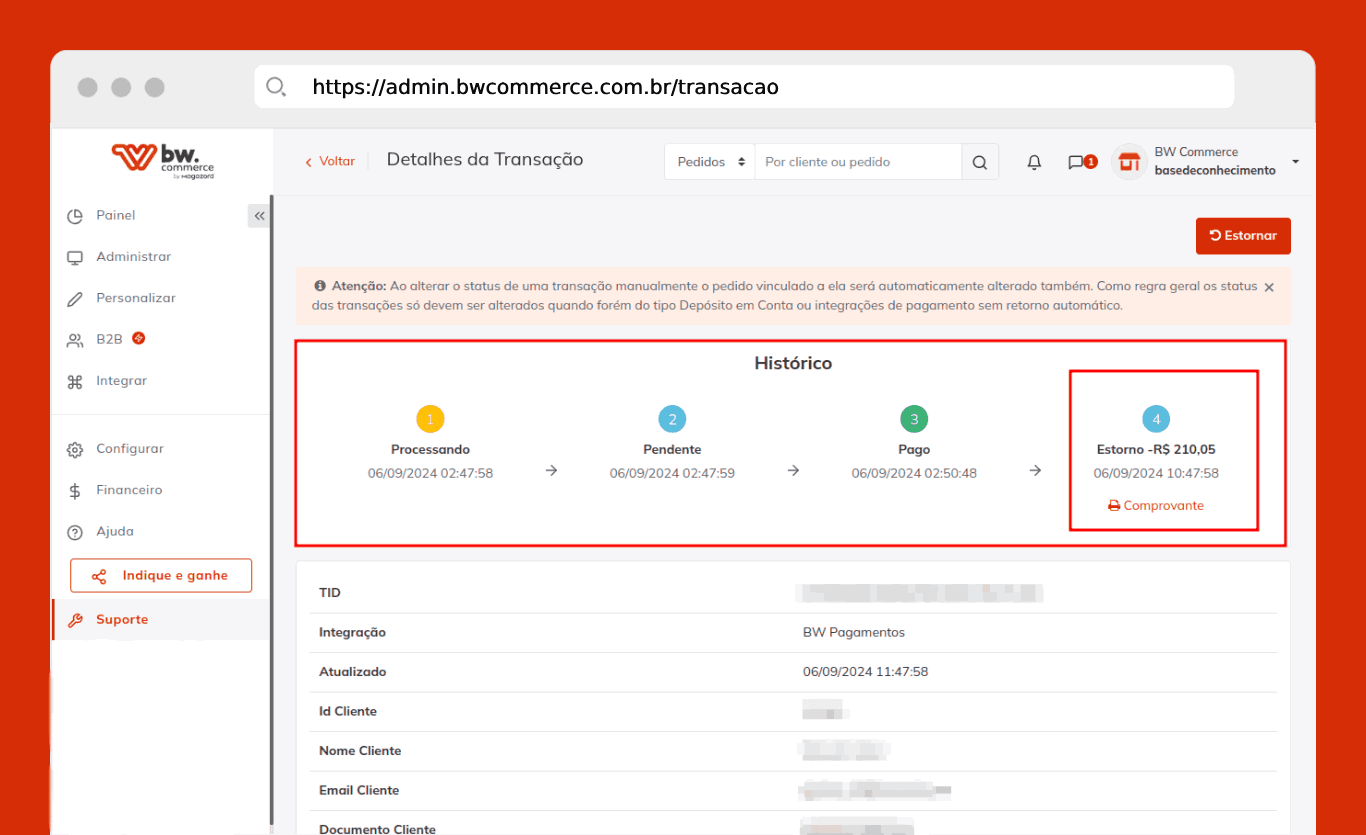The height and width of the screenshot is (835, 1366).
Task: Click the 'TID' row label
Action: click(330, 593)
